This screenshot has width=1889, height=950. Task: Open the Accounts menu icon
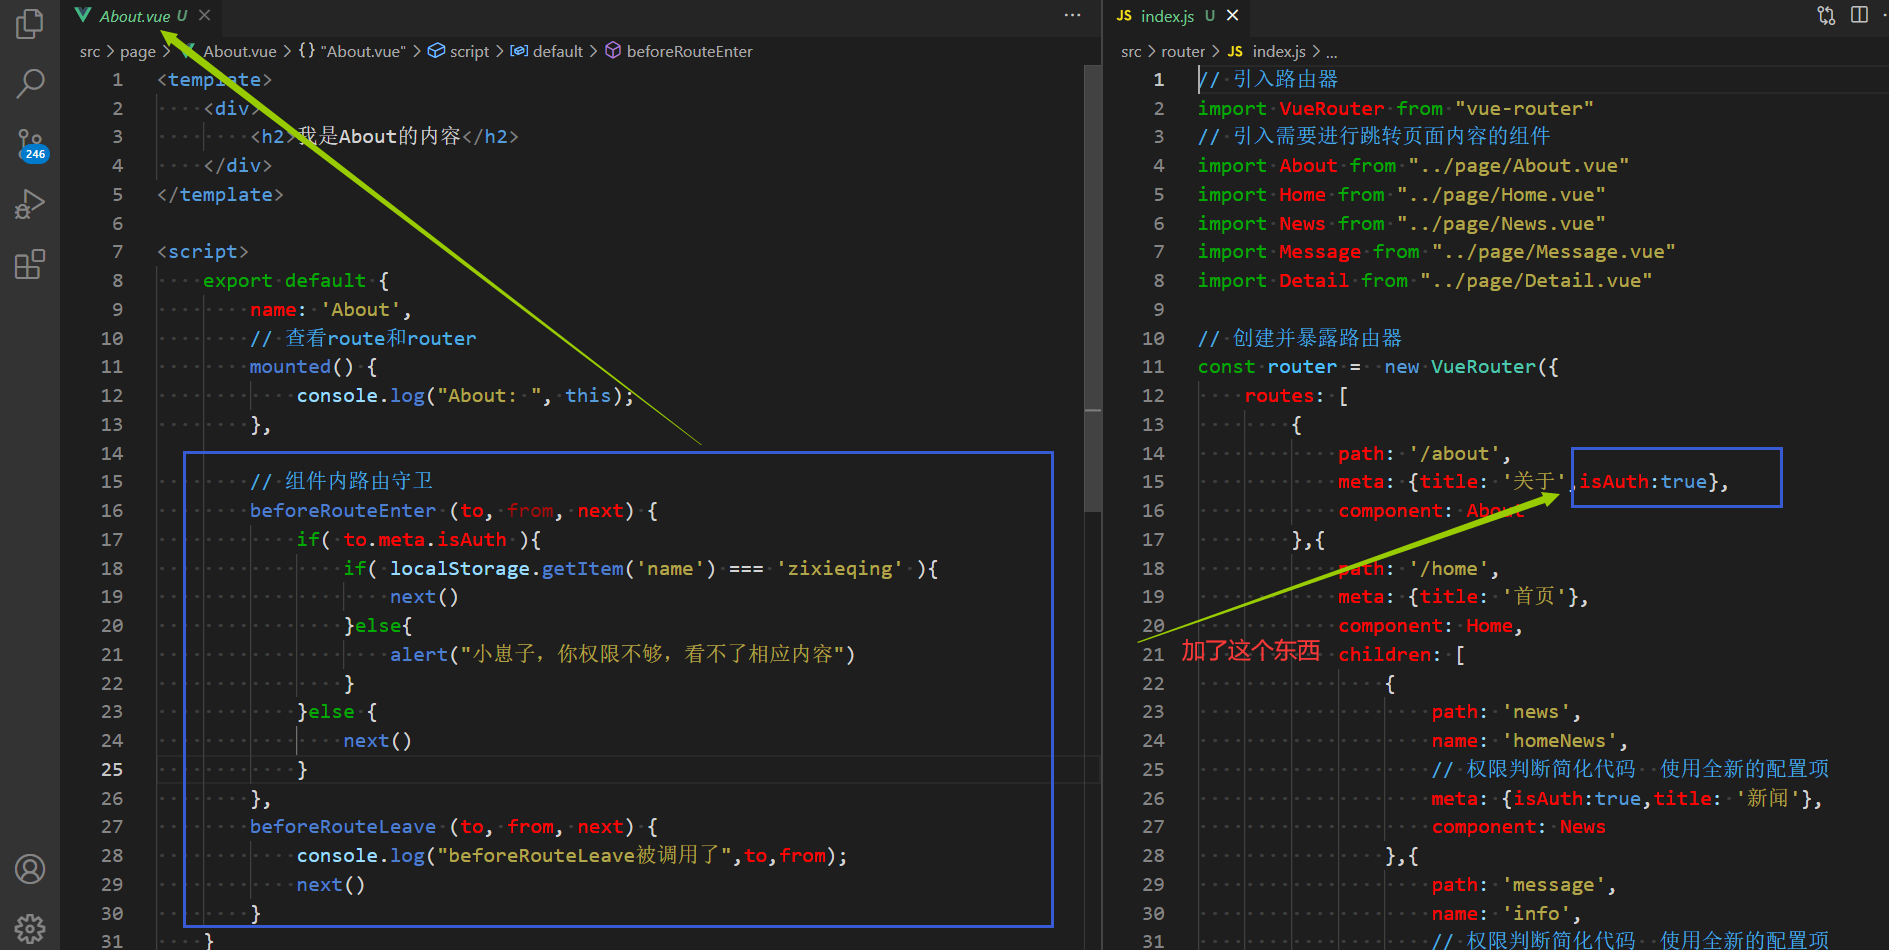click(30, 869)
